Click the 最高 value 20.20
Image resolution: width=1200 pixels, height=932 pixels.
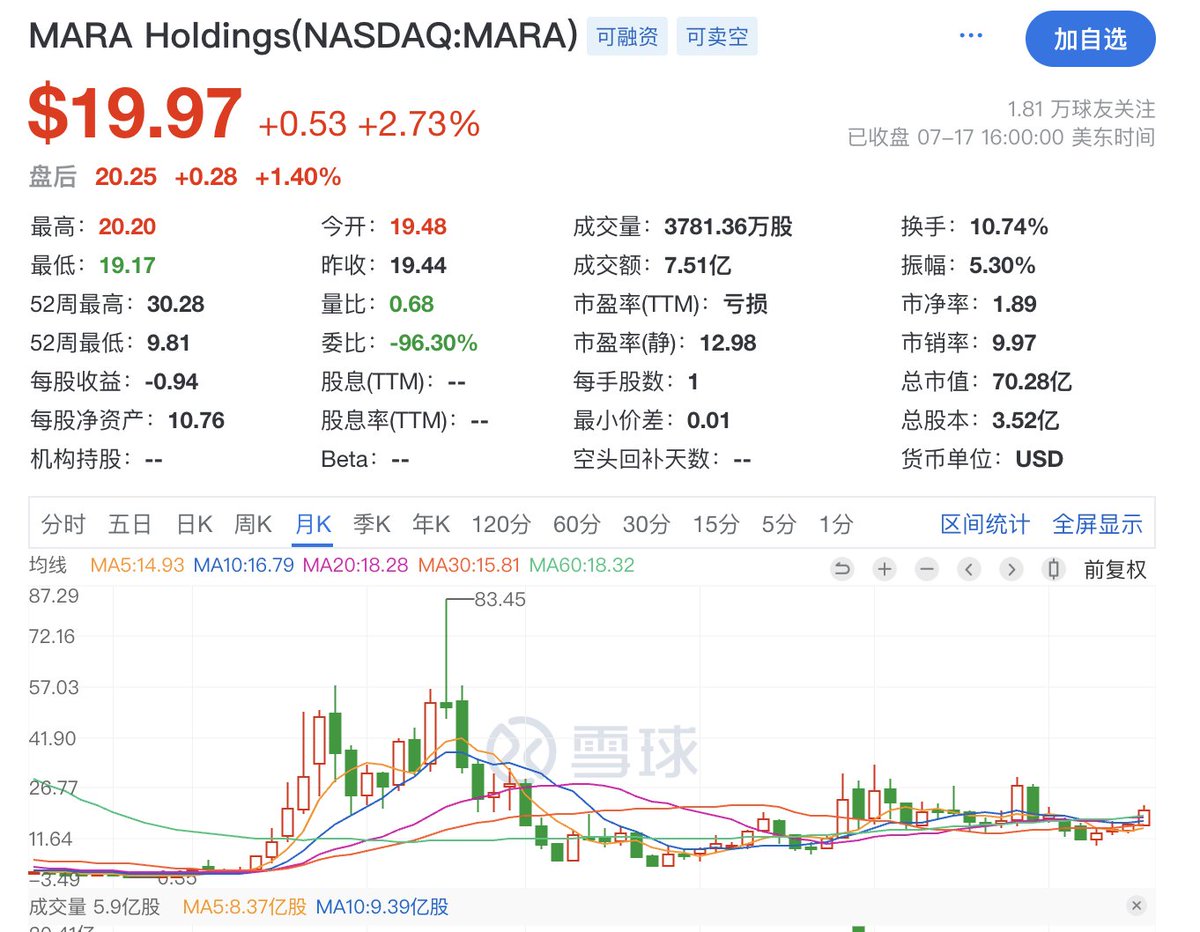point(127,227)
